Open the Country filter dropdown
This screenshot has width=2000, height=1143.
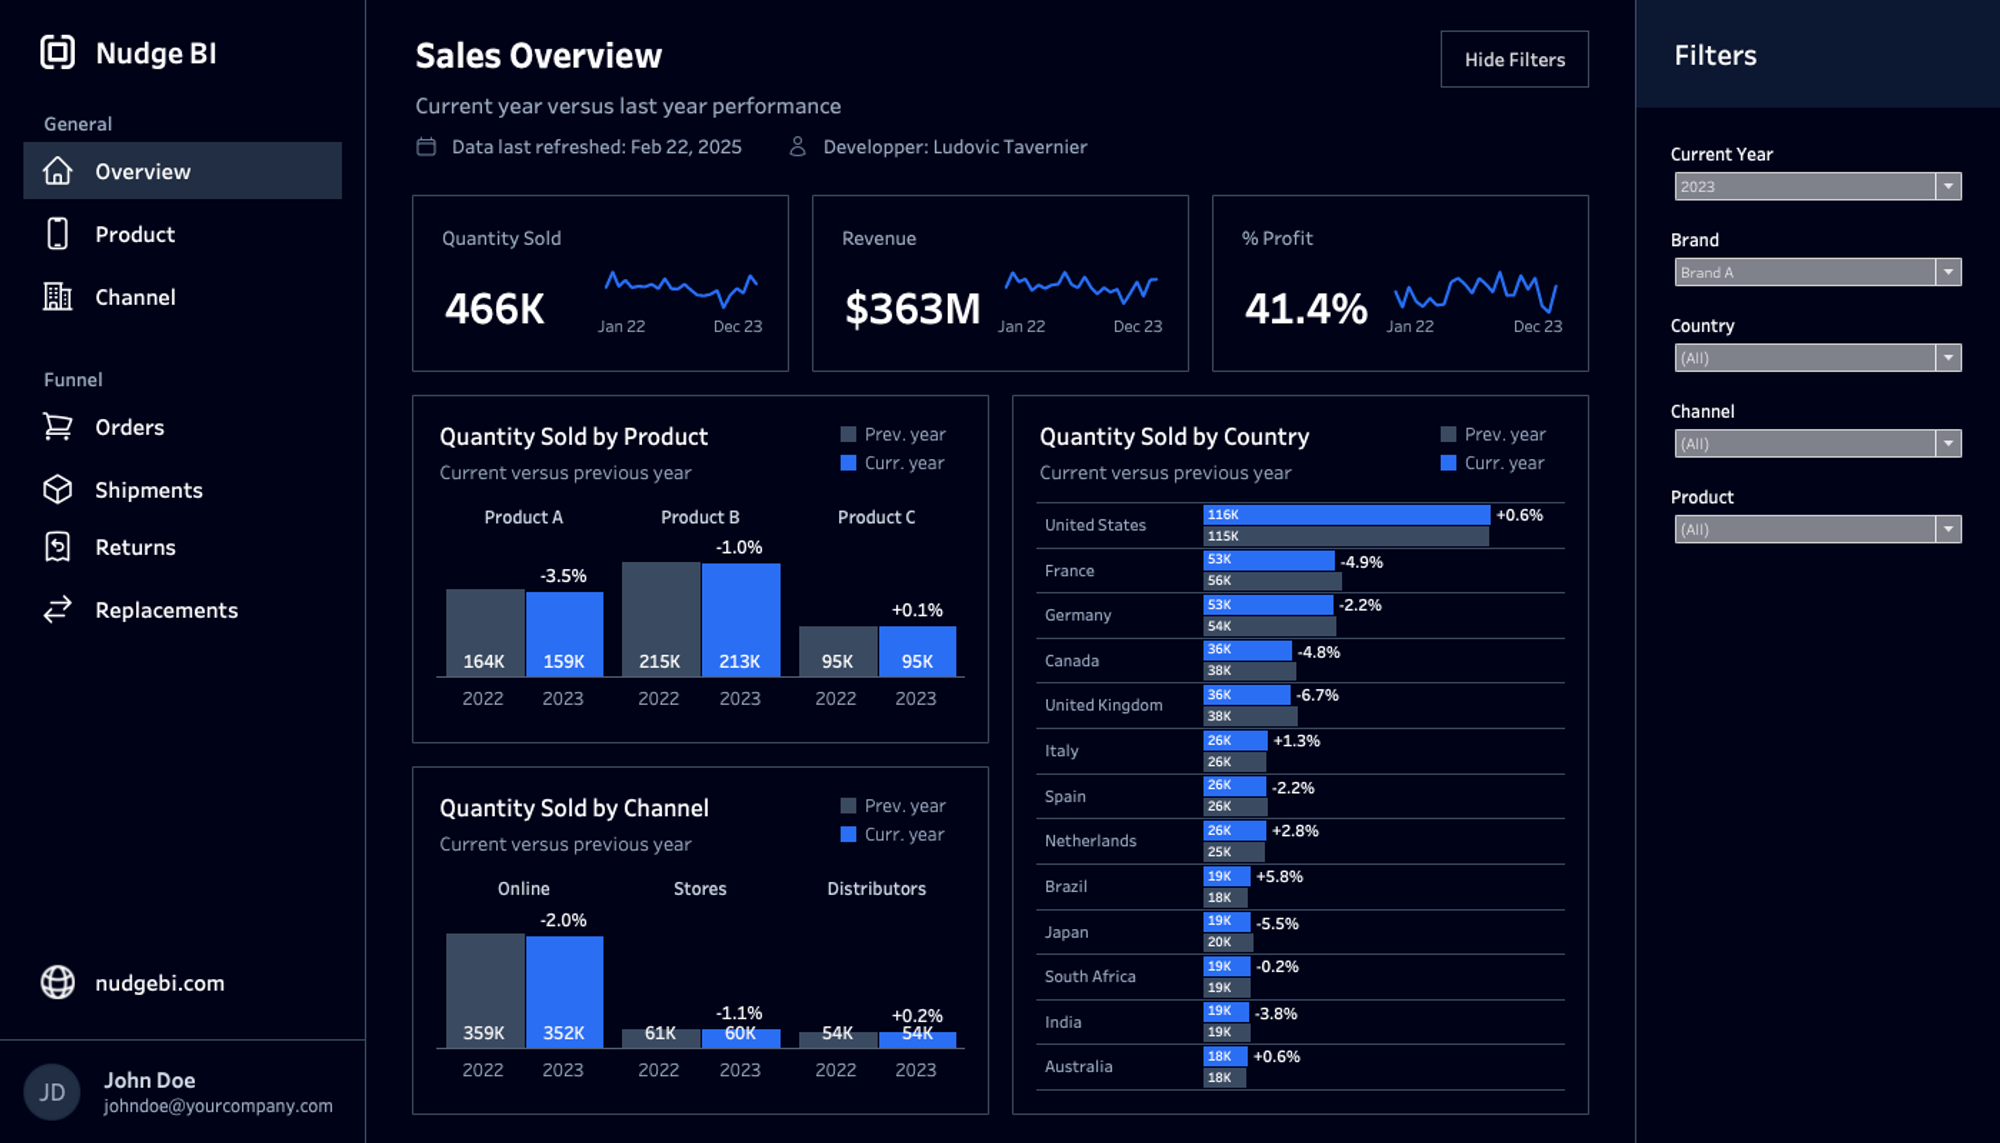[x=1947, y=358]
